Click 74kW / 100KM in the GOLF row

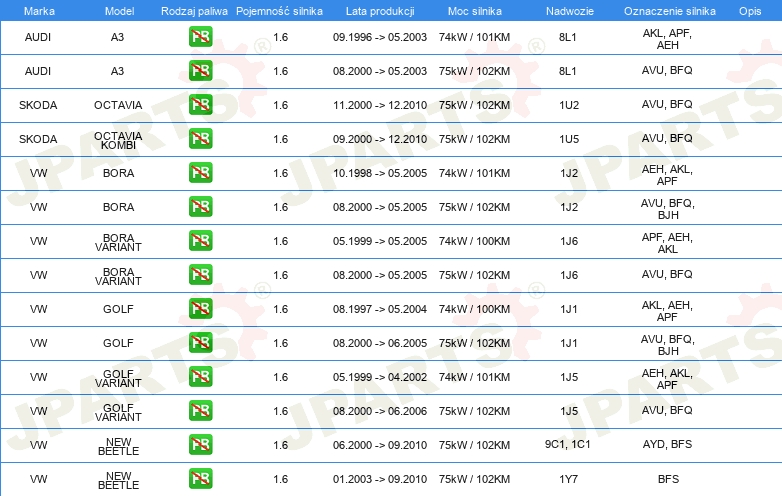[474, 309]
